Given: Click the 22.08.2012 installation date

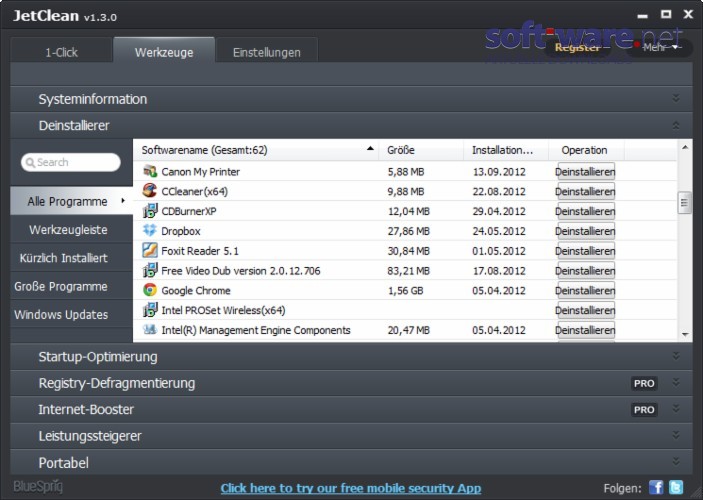Looking at the screenshot, I should coord(499,191).
